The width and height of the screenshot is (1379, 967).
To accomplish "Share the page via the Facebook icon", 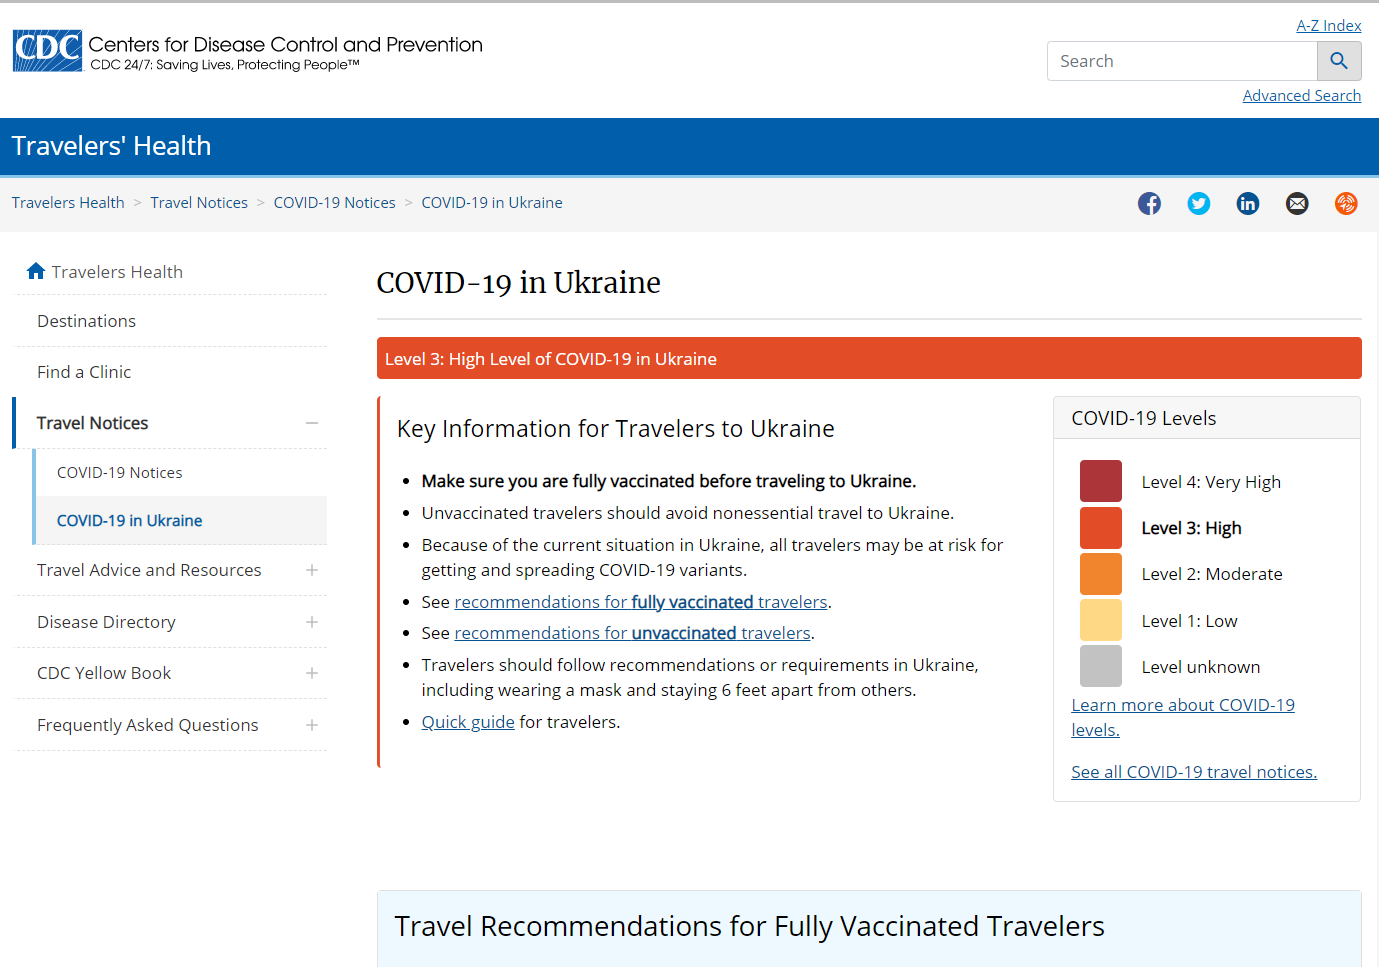I will point(1149,203).
